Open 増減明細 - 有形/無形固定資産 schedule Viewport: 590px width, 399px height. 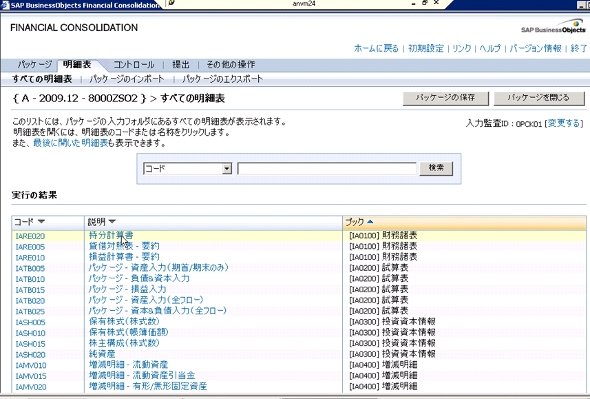tap(148, 386)
